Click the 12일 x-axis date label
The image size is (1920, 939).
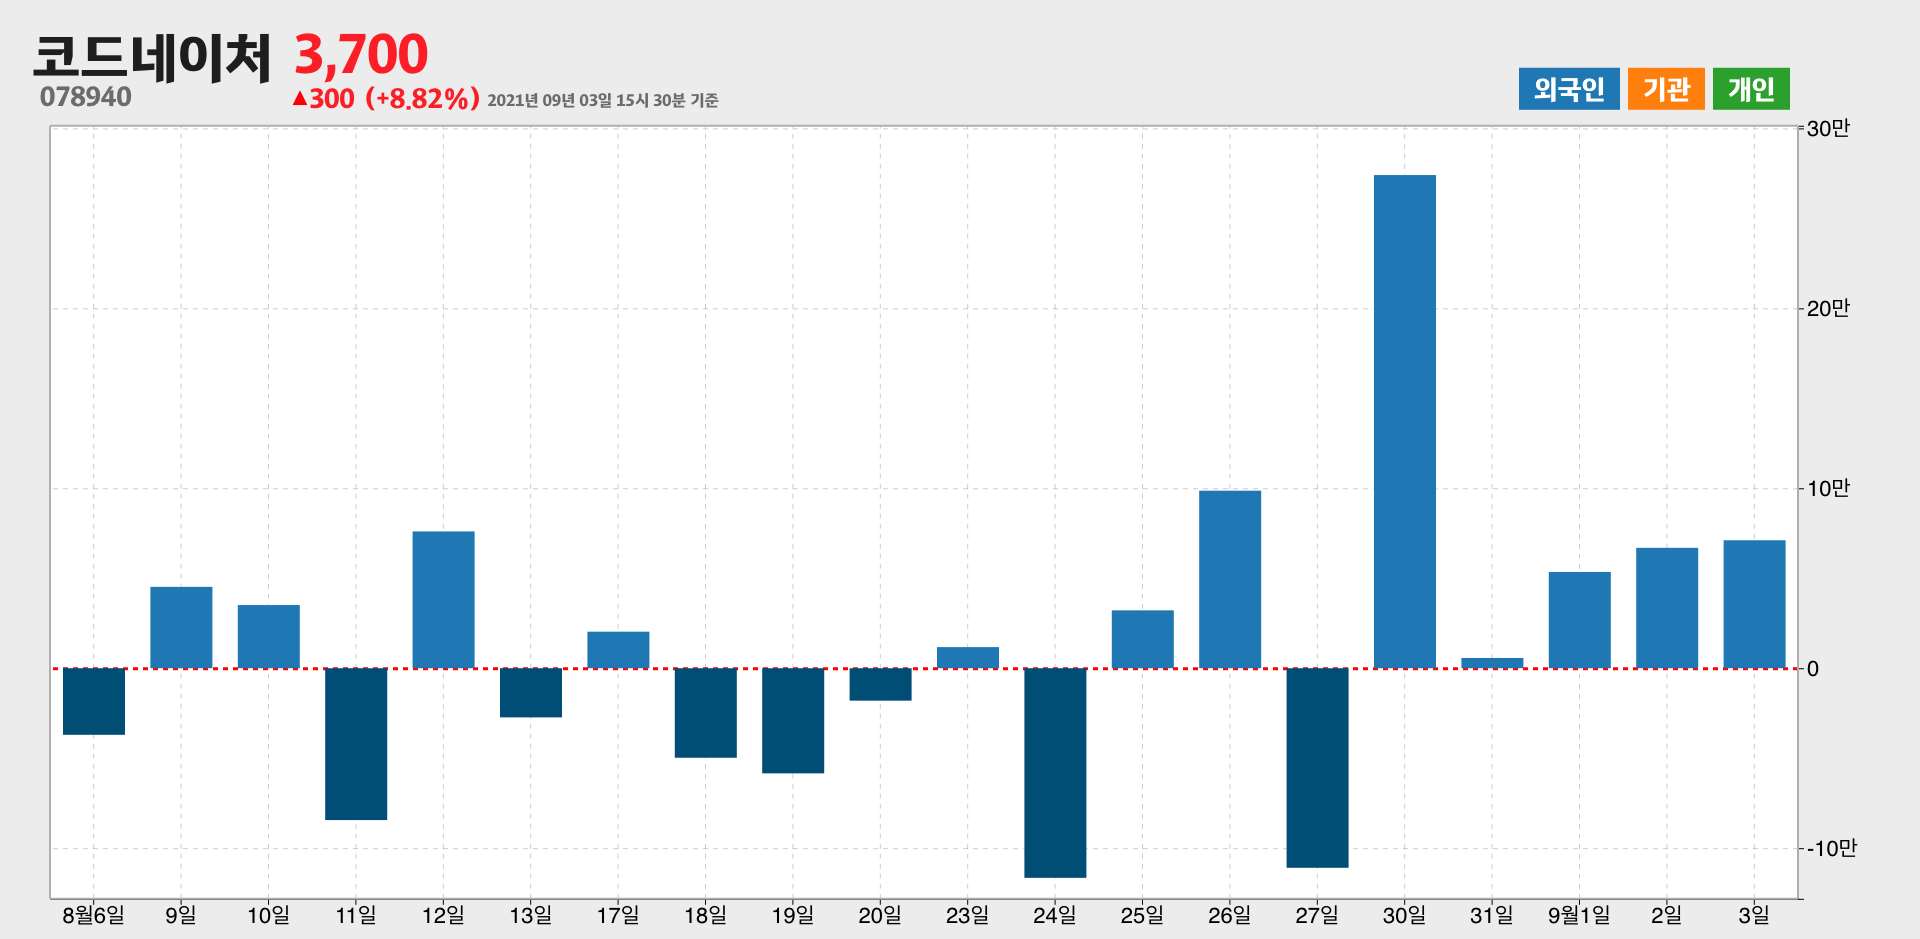tap(443, 914)
